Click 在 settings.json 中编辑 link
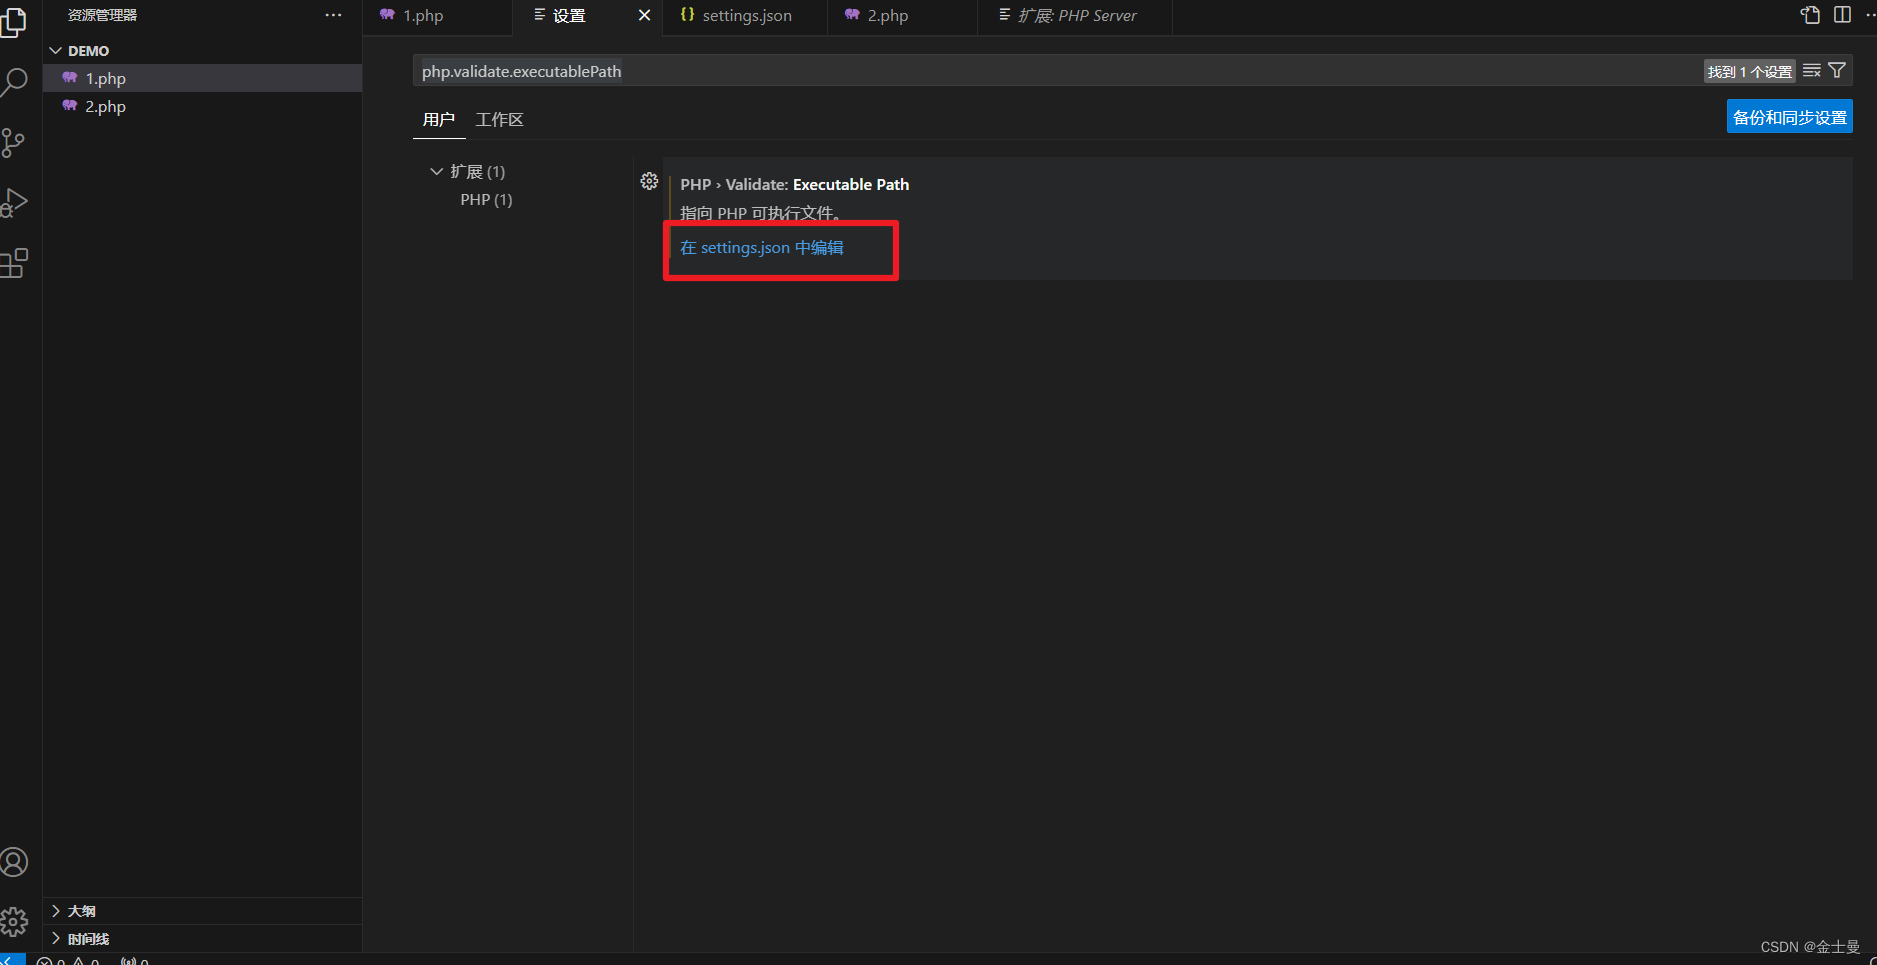The width and height of the screenshot is (1877, 965). pyautogui.click(x=762, y=248)
